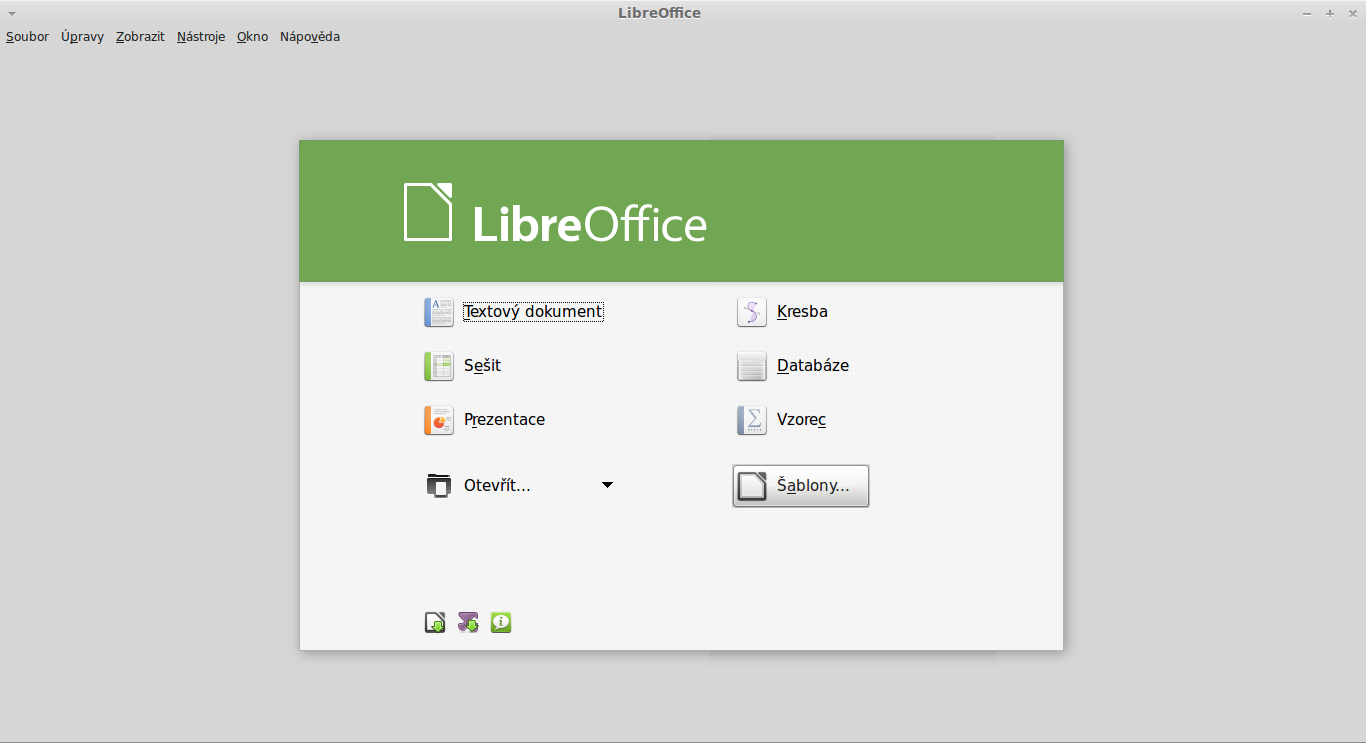Click the Prezentace slideshow icon
Image resolution: width=1366 pixels, height=743 pixels.
(439, 420)
